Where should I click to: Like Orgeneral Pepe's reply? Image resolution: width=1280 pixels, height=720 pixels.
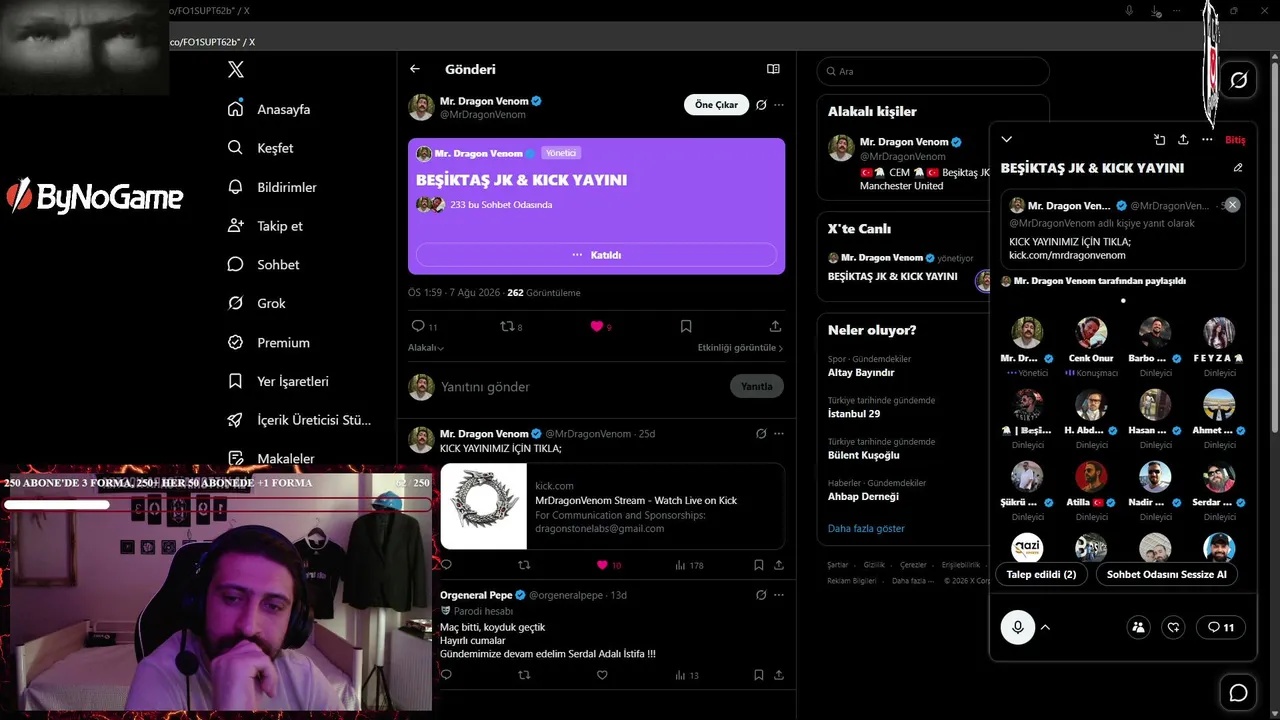602,675
